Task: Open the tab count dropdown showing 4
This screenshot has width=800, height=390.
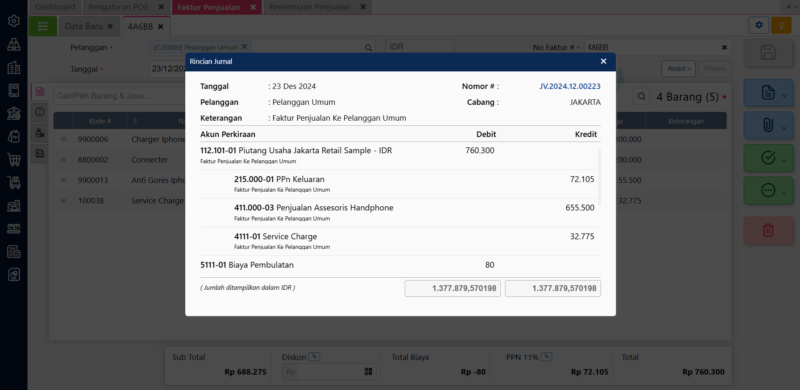Action: 792,7
